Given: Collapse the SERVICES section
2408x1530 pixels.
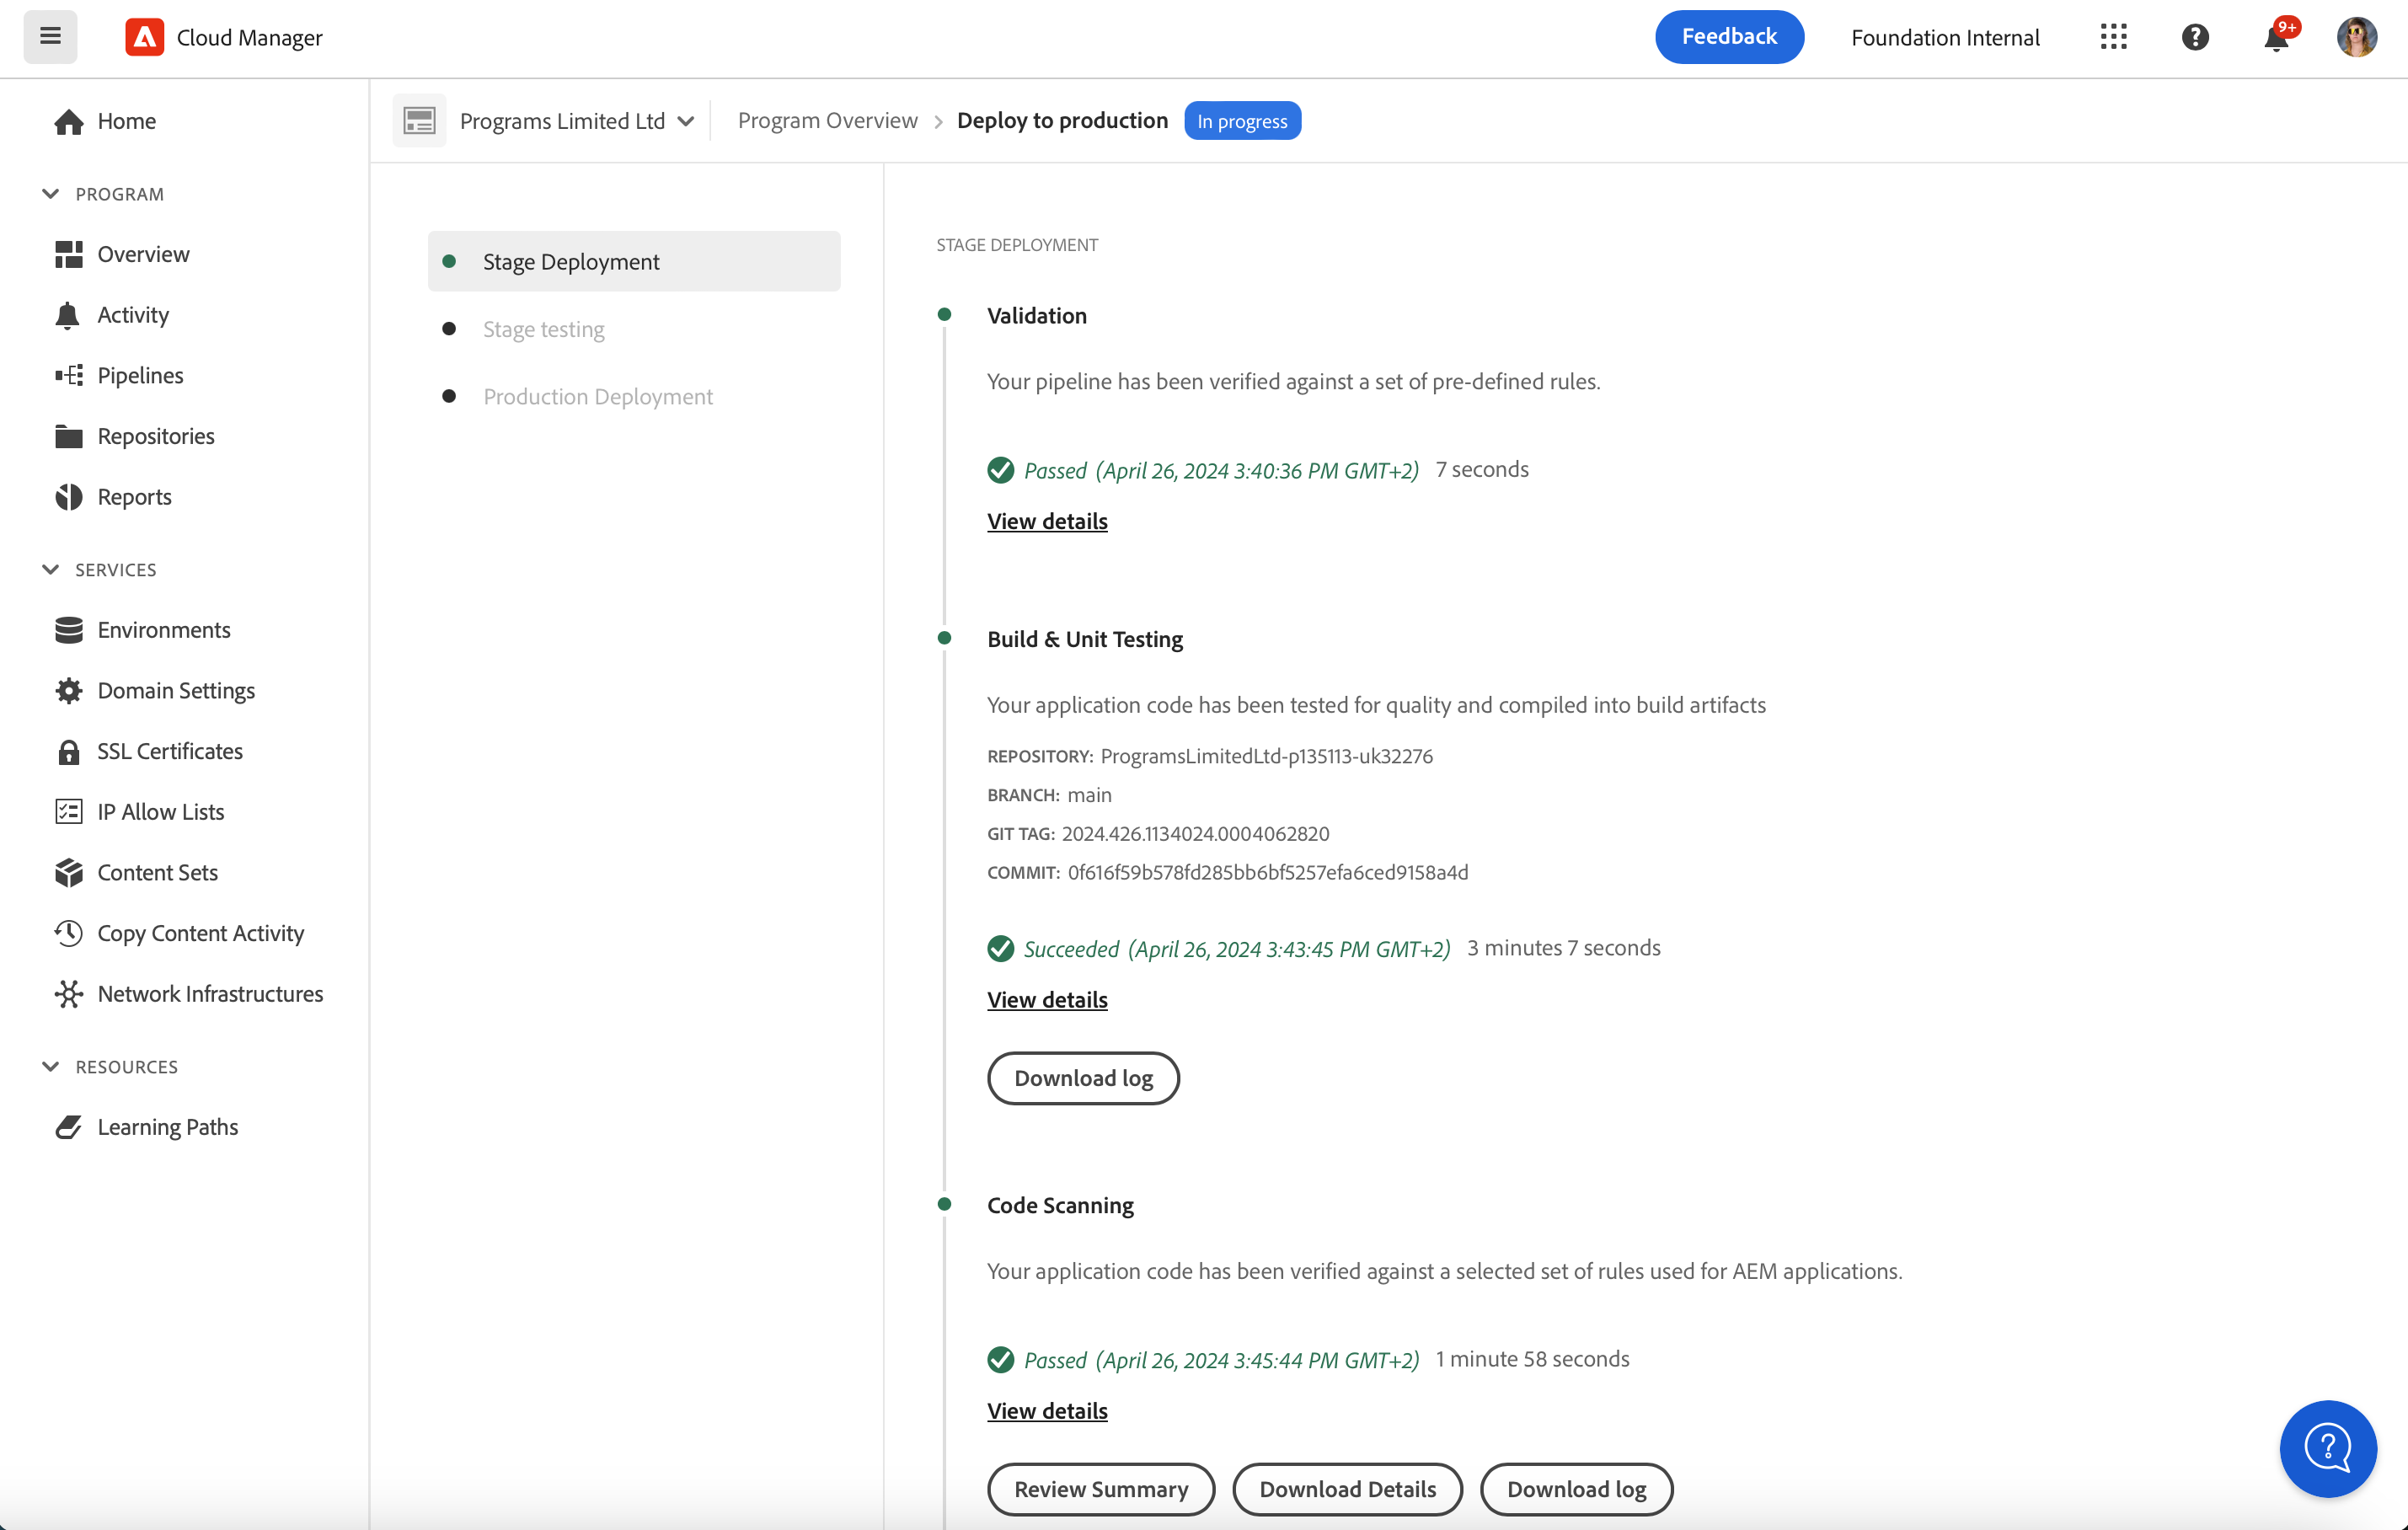Looking at the screenshot, I should click(x=51, y=570).
